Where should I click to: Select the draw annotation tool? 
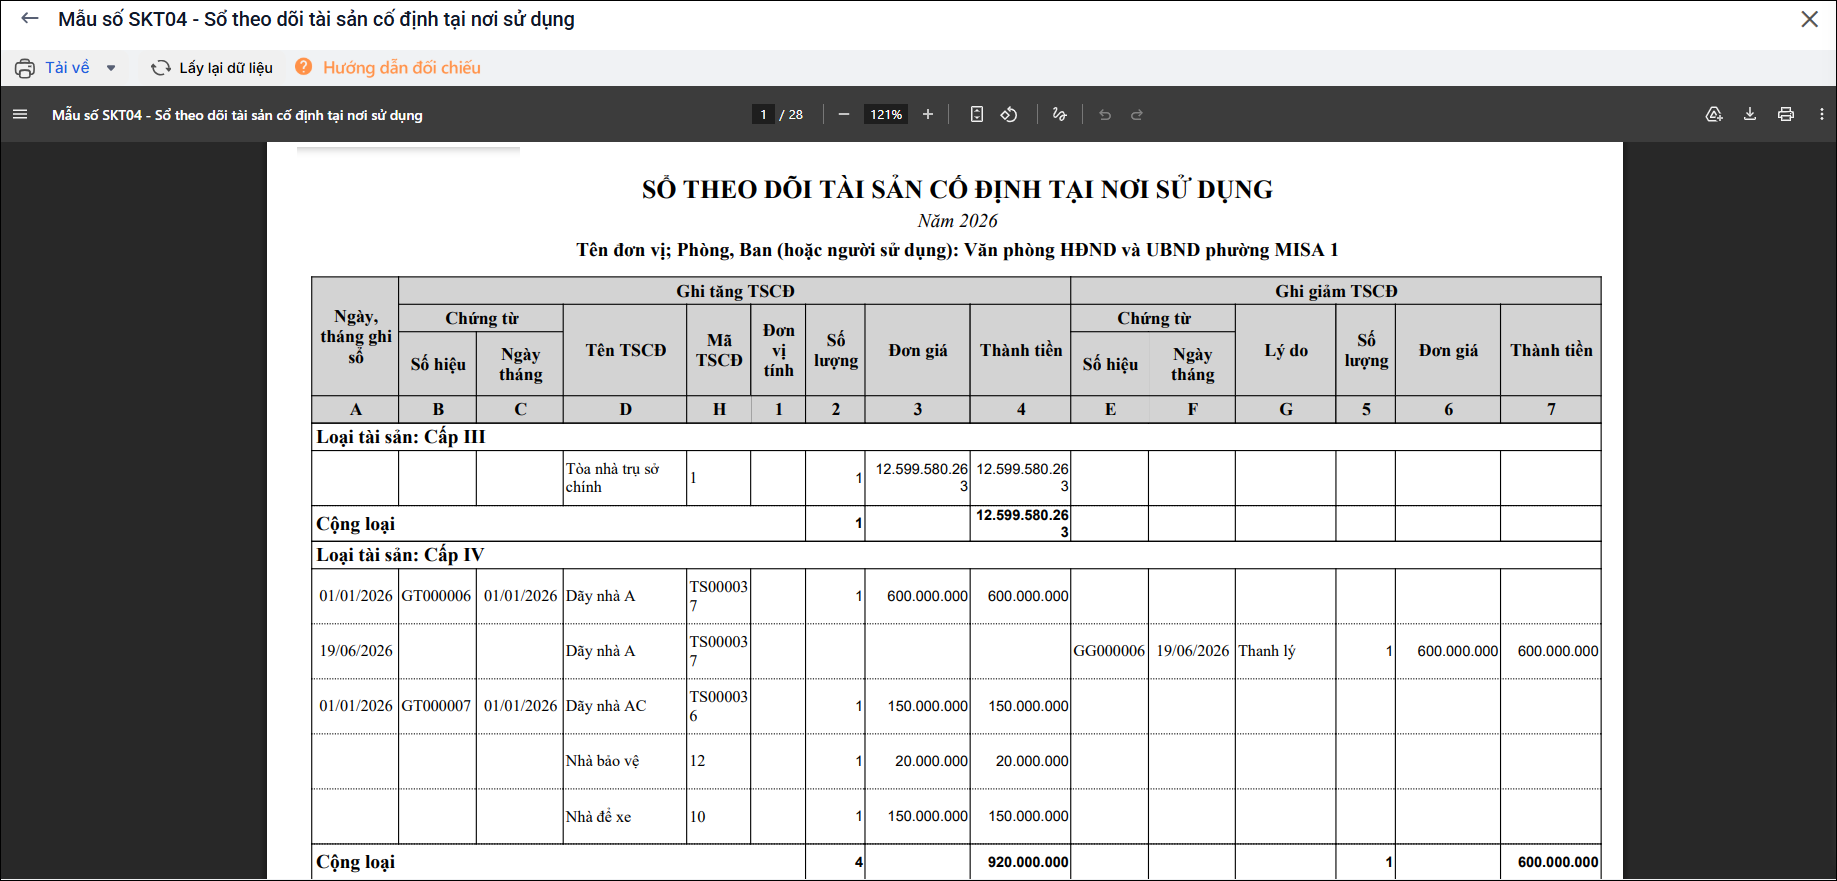pyautogui.click(x=1060, y=115)
